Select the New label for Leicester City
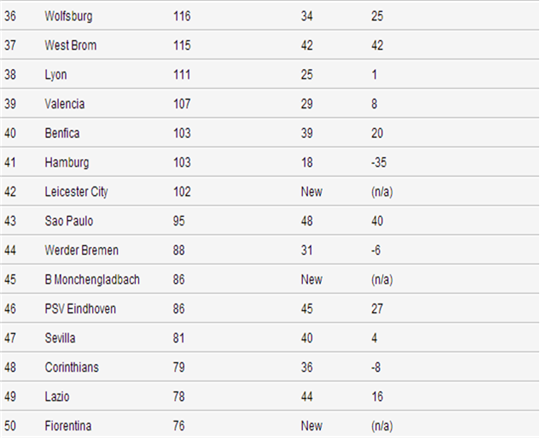The height and width of the screenshot is (438, 541). [x=312, y=192]
